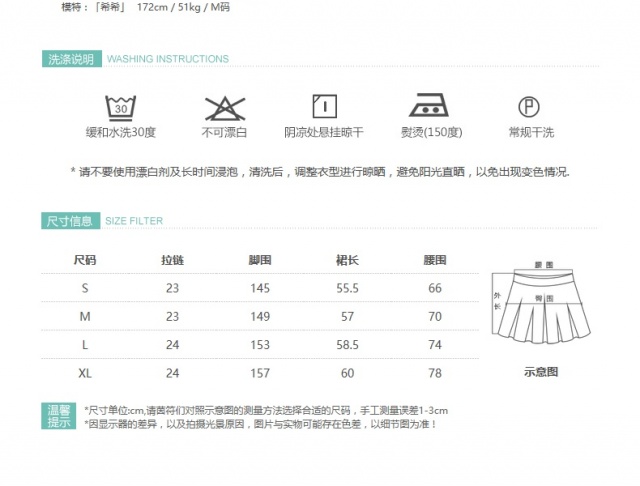Click the 30-degree gentle wash icon
640x486 pixels.
[x=120, y=106]
